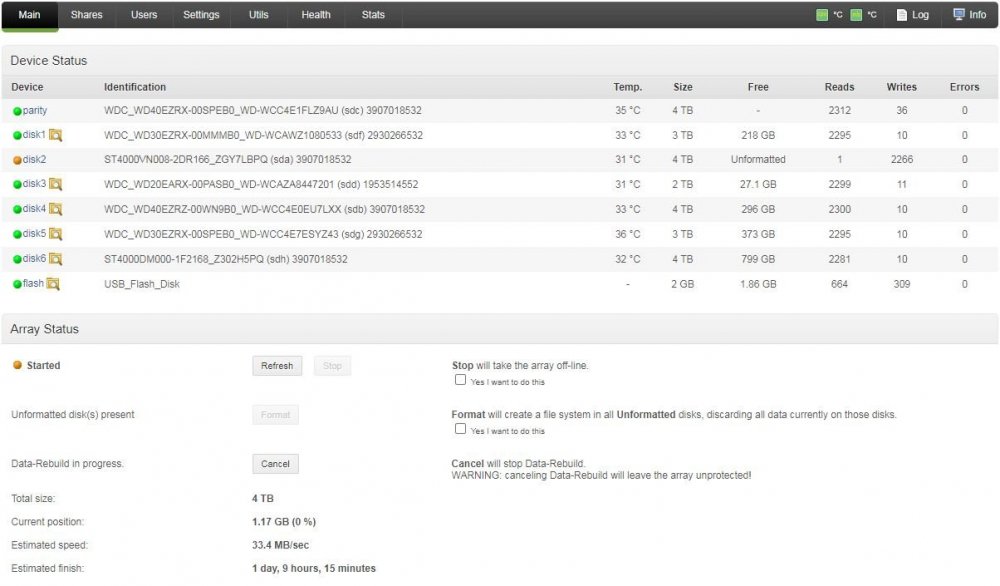Open the Users tab
Viewport: 1000px width, 586px height.
point(144,15)
